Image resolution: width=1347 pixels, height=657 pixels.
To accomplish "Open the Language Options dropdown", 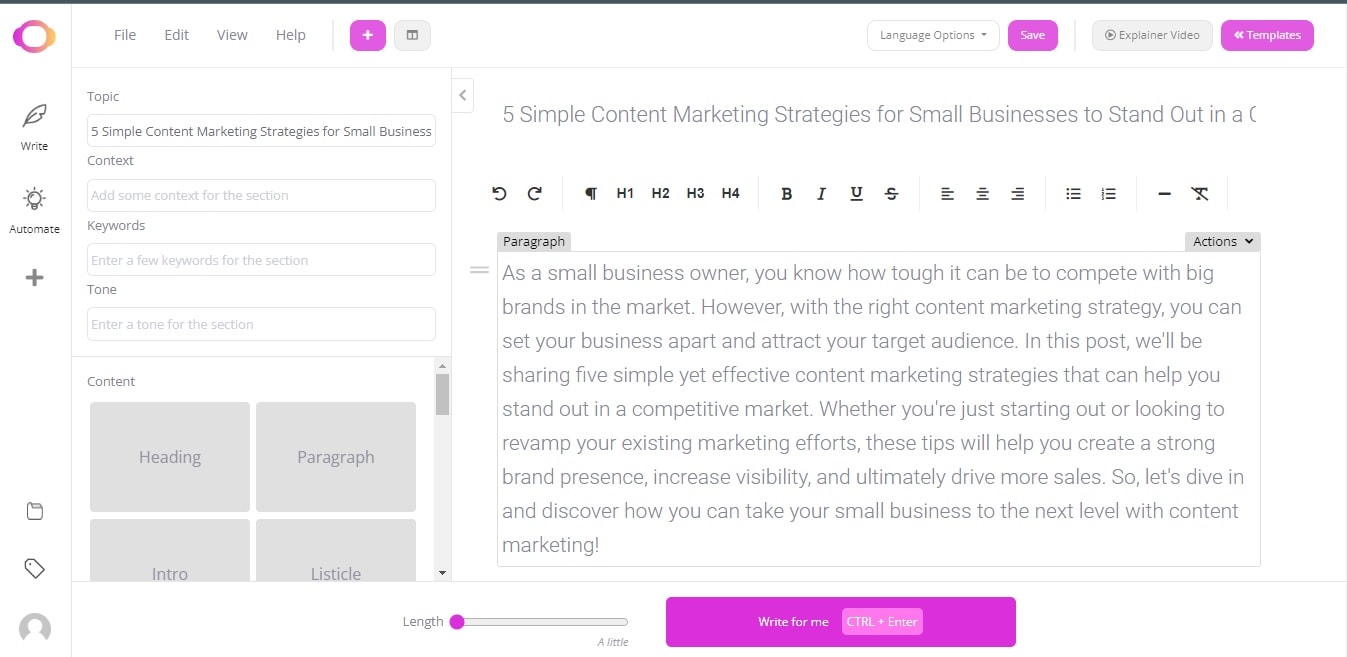I will coord(933,35).
